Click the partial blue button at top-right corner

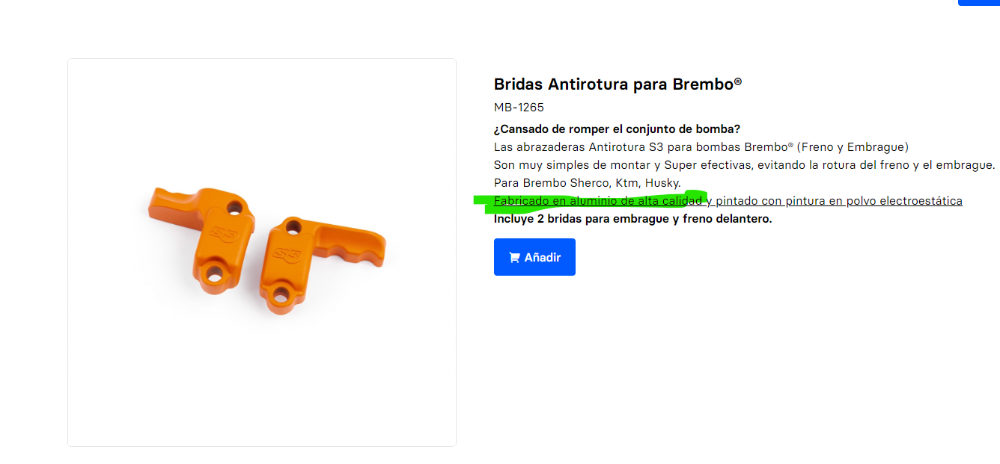click(x=979, y=3)
